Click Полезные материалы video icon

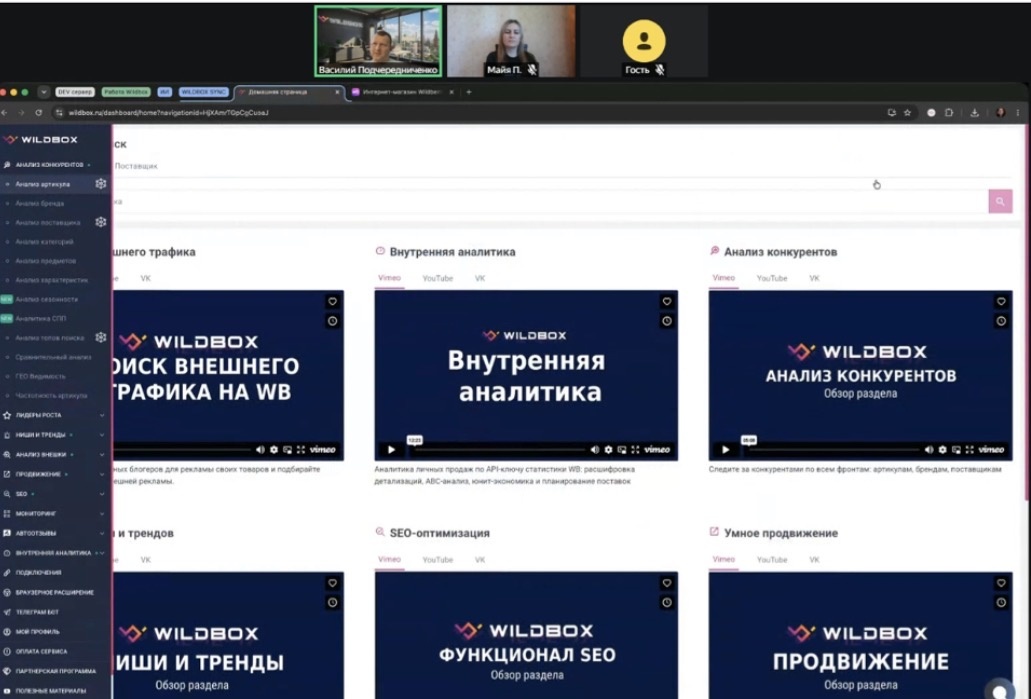pos(7,691)
